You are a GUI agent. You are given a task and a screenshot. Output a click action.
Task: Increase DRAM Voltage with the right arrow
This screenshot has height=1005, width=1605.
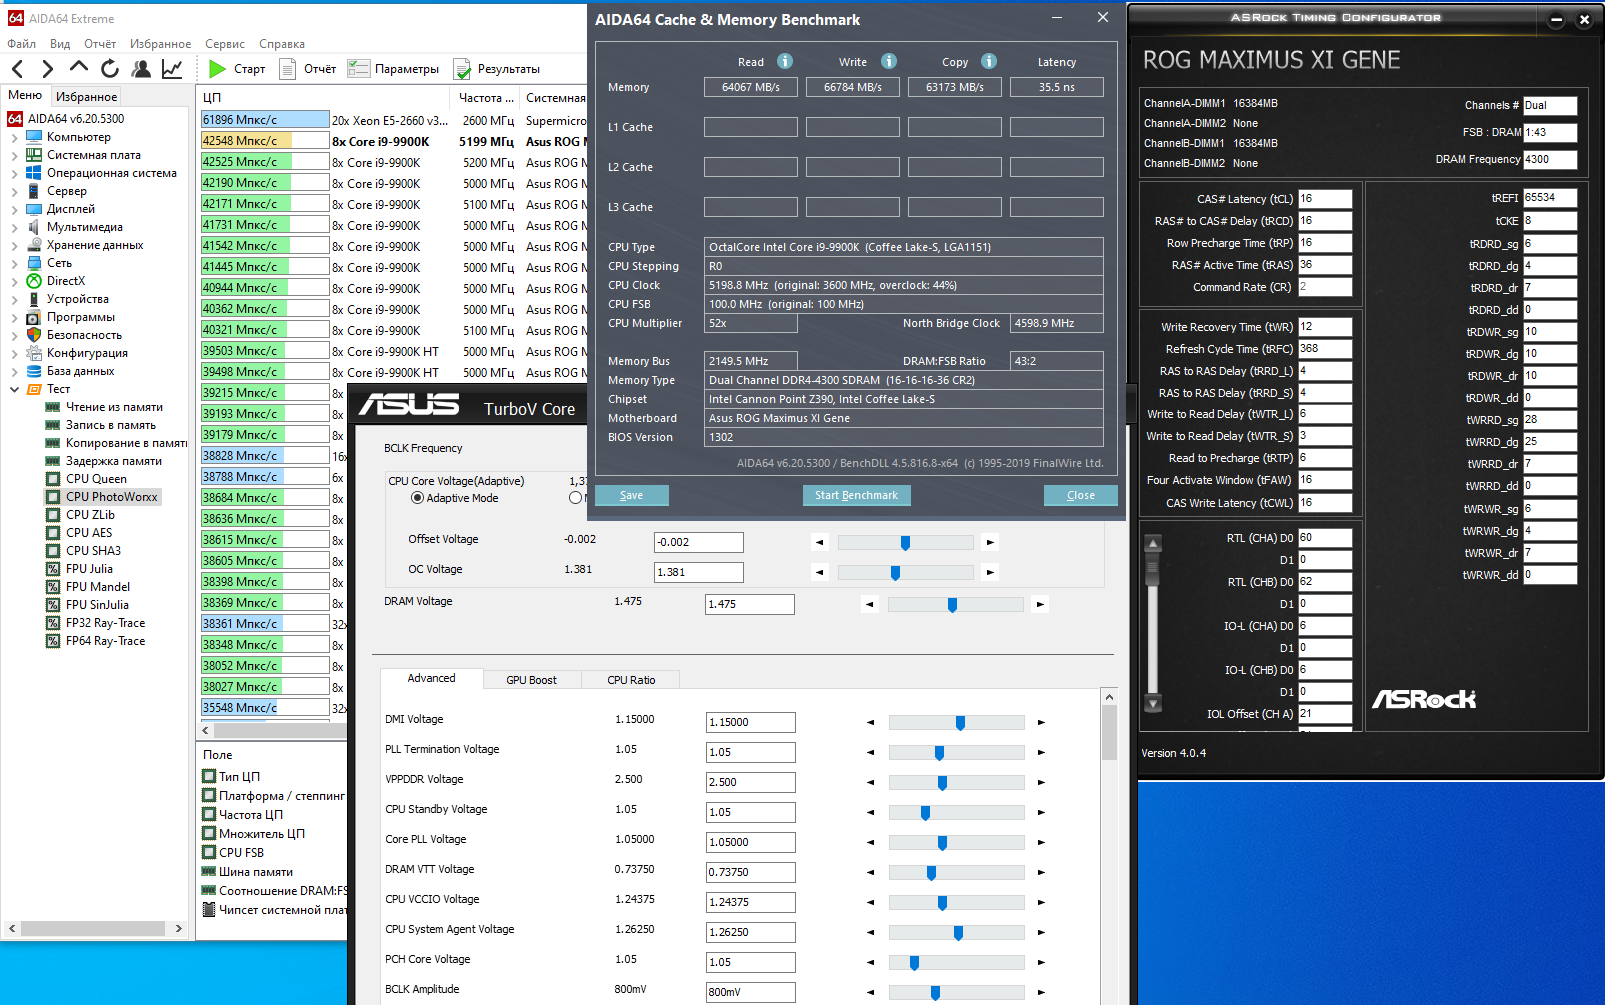click(1040, 604)
